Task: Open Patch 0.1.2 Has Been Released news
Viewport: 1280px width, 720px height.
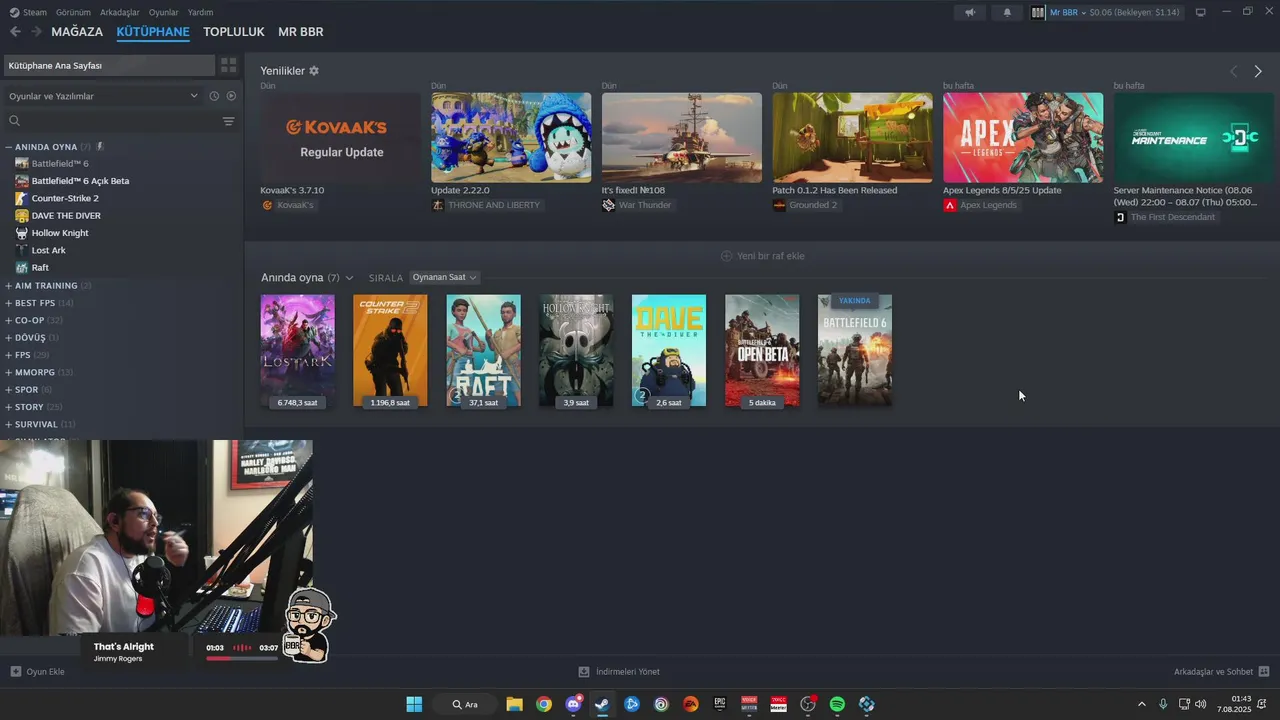Action: pyautogui.click(x=852, y=138)
